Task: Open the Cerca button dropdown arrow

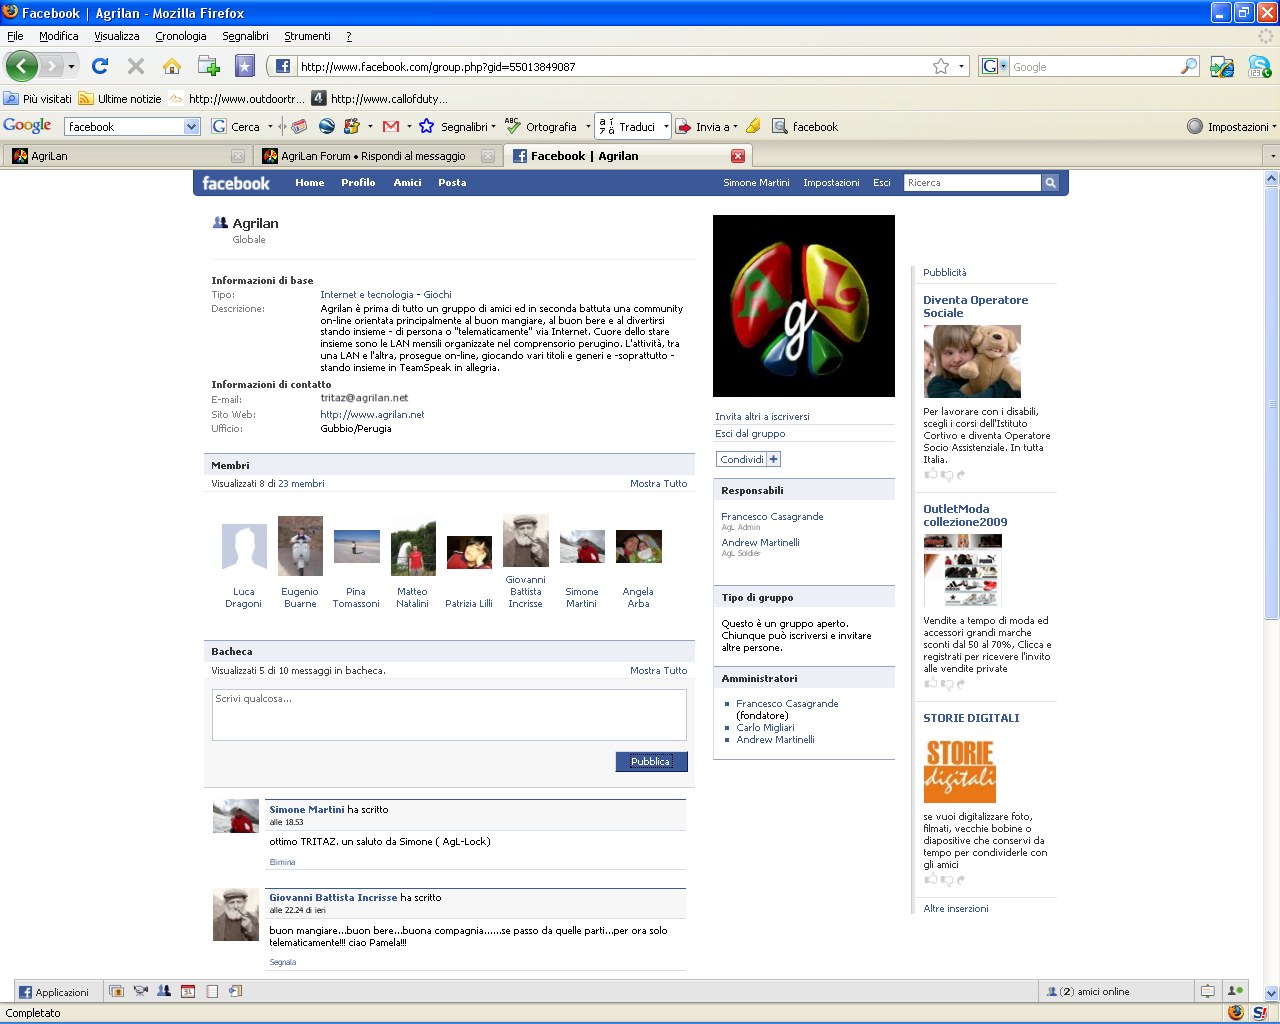Action: 270,127
